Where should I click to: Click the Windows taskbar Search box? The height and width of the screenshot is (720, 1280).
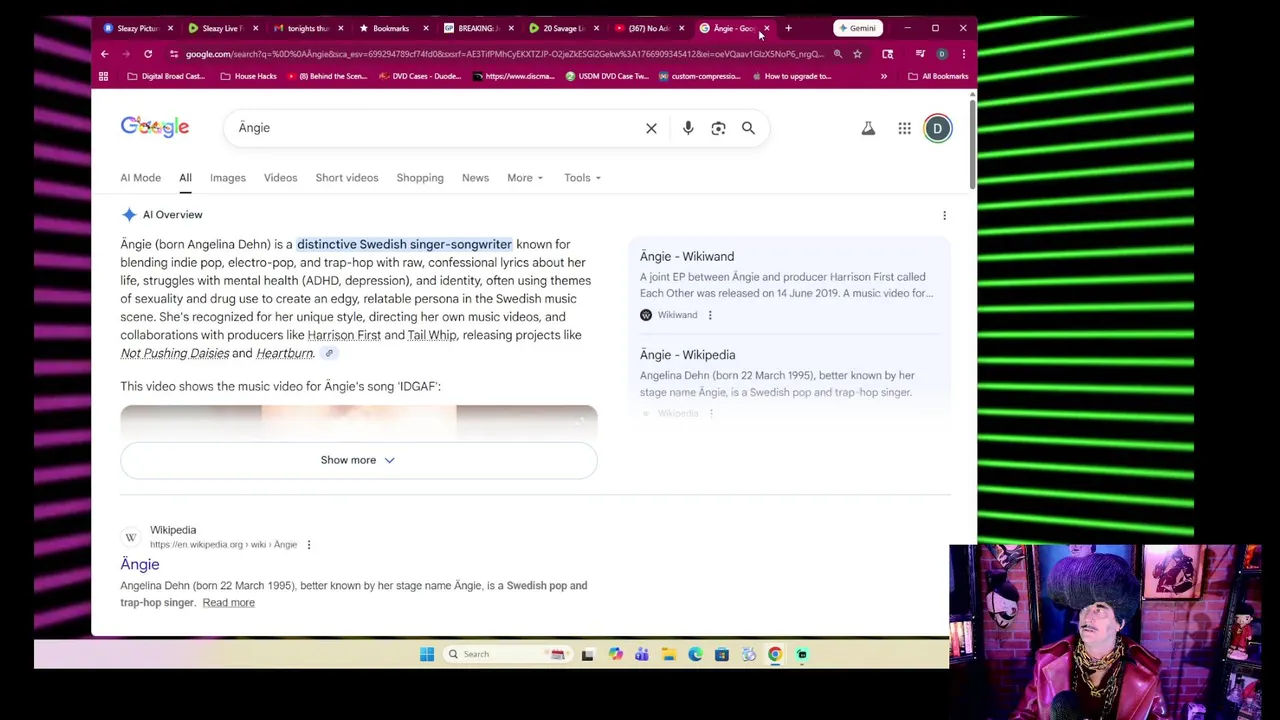(x=506, y=654)
